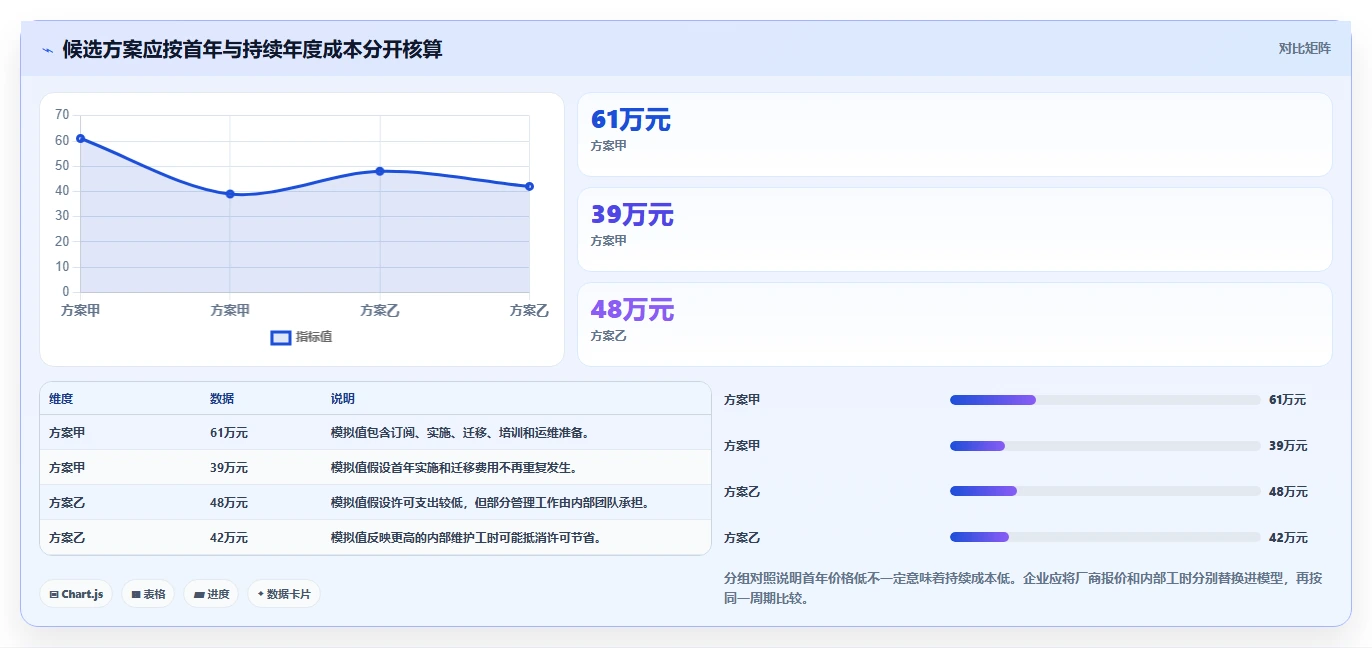This screenshot has width=1372, height=648.
Task: Open the 61万元 data card
Action: point(955,135)
